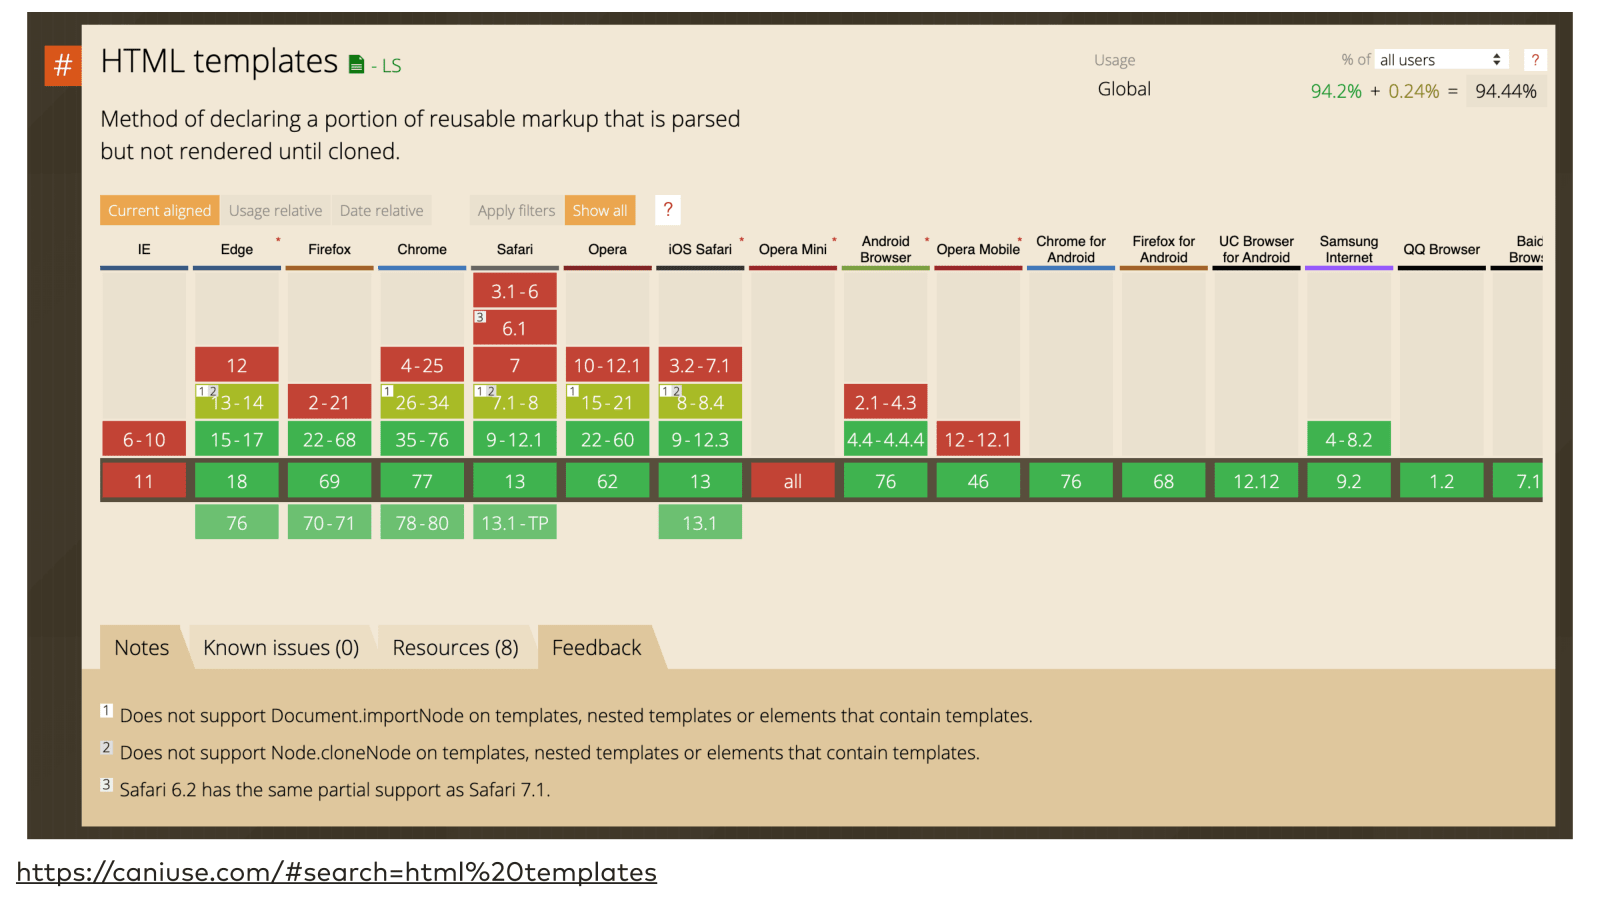Select the iOS Safari 8-8.4 cell
Screen dimensions: 1600x900
(x=700, y=402)
